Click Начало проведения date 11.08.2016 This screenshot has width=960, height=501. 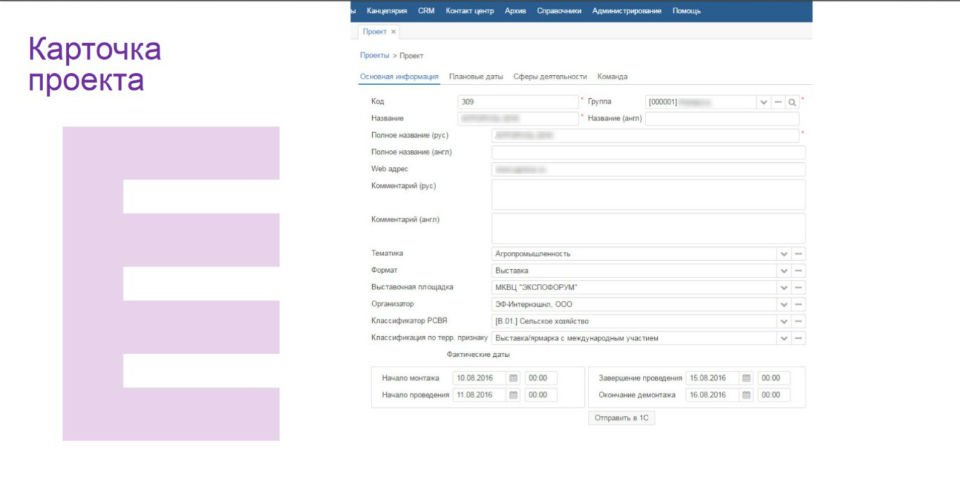[479, 395]
